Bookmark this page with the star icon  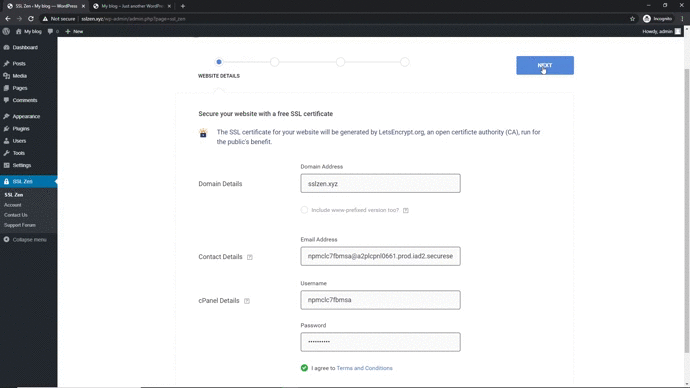632,19
